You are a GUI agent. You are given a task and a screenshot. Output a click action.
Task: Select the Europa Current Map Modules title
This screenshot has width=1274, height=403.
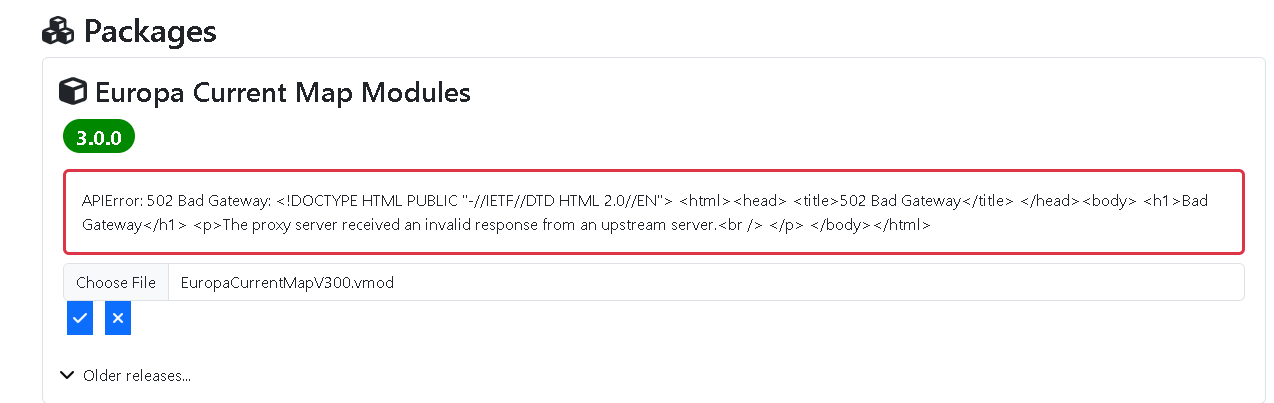point(282,93)
